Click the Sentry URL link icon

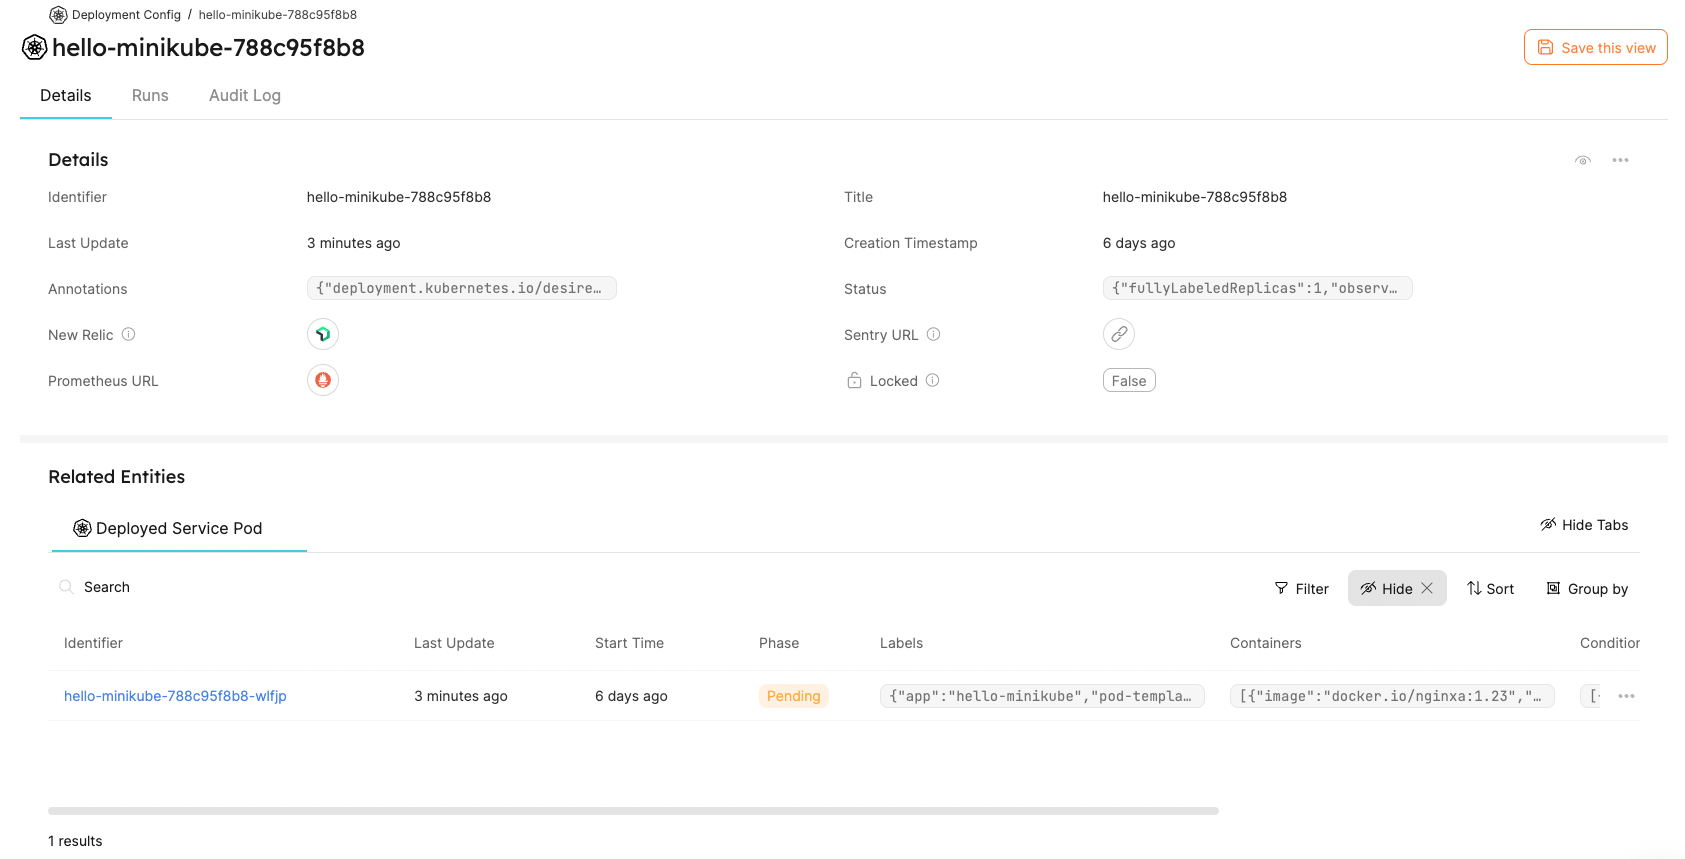click(1118, 334)
